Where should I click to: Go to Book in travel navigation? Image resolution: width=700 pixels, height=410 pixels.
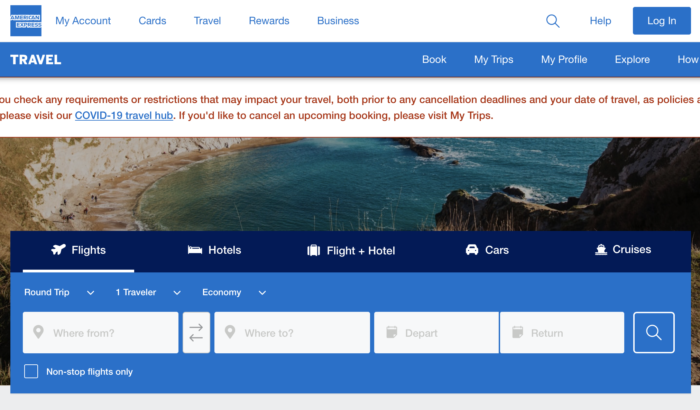(x=434, y=59)
